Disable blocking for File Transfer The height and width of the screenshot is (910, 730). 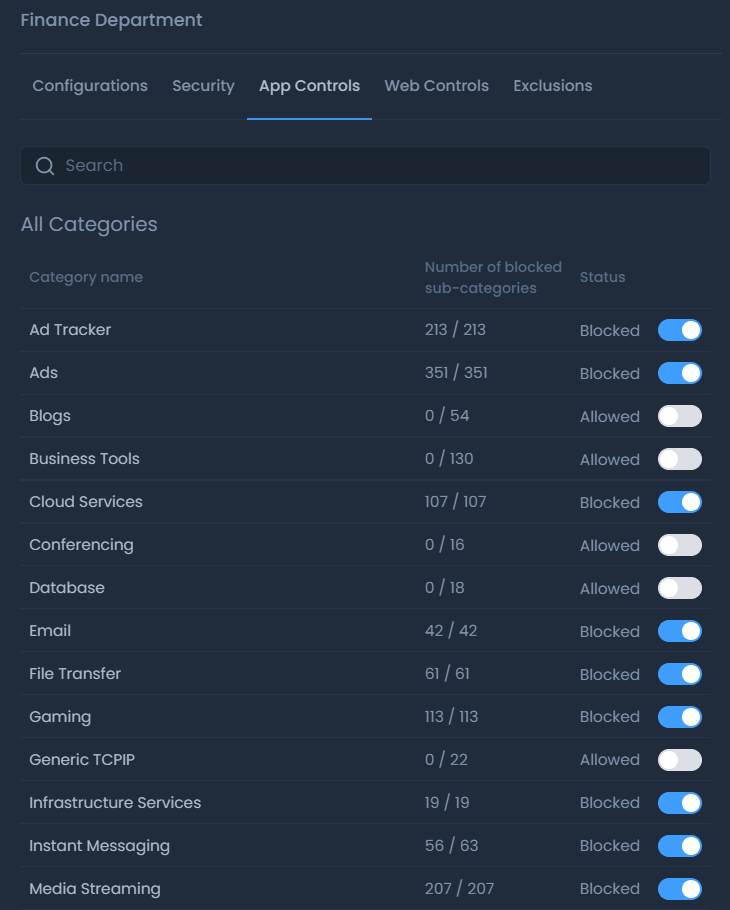(679, 674)
